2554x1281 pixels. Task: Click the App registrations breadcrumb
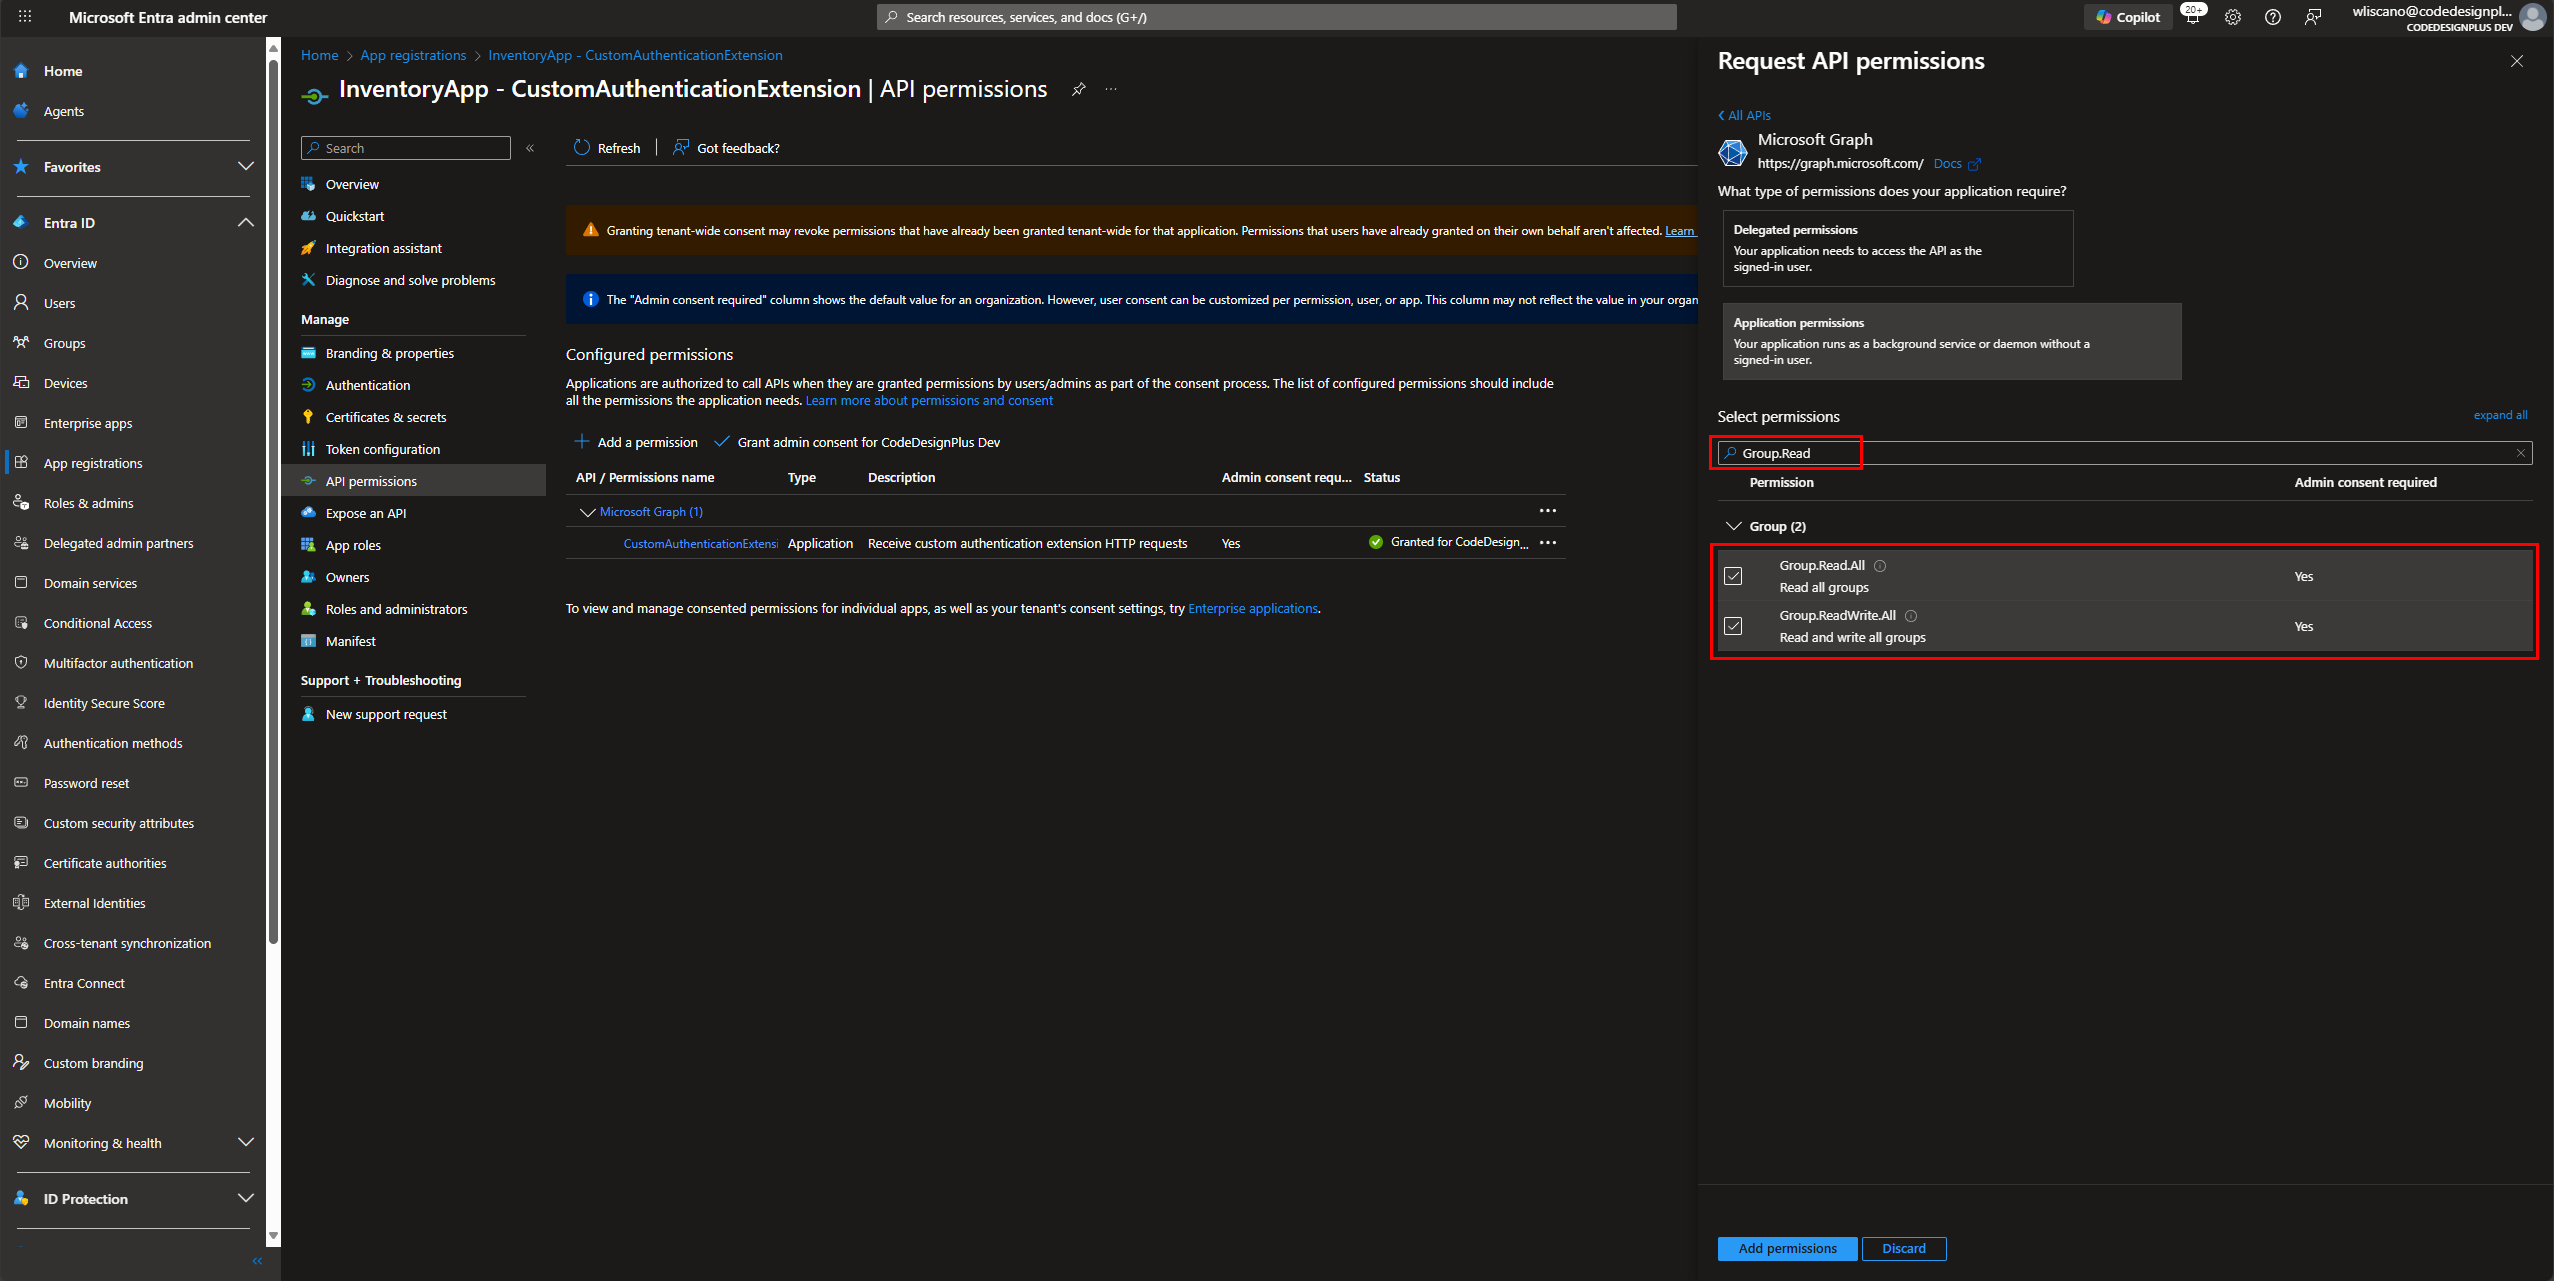click(x=413, y=55)
